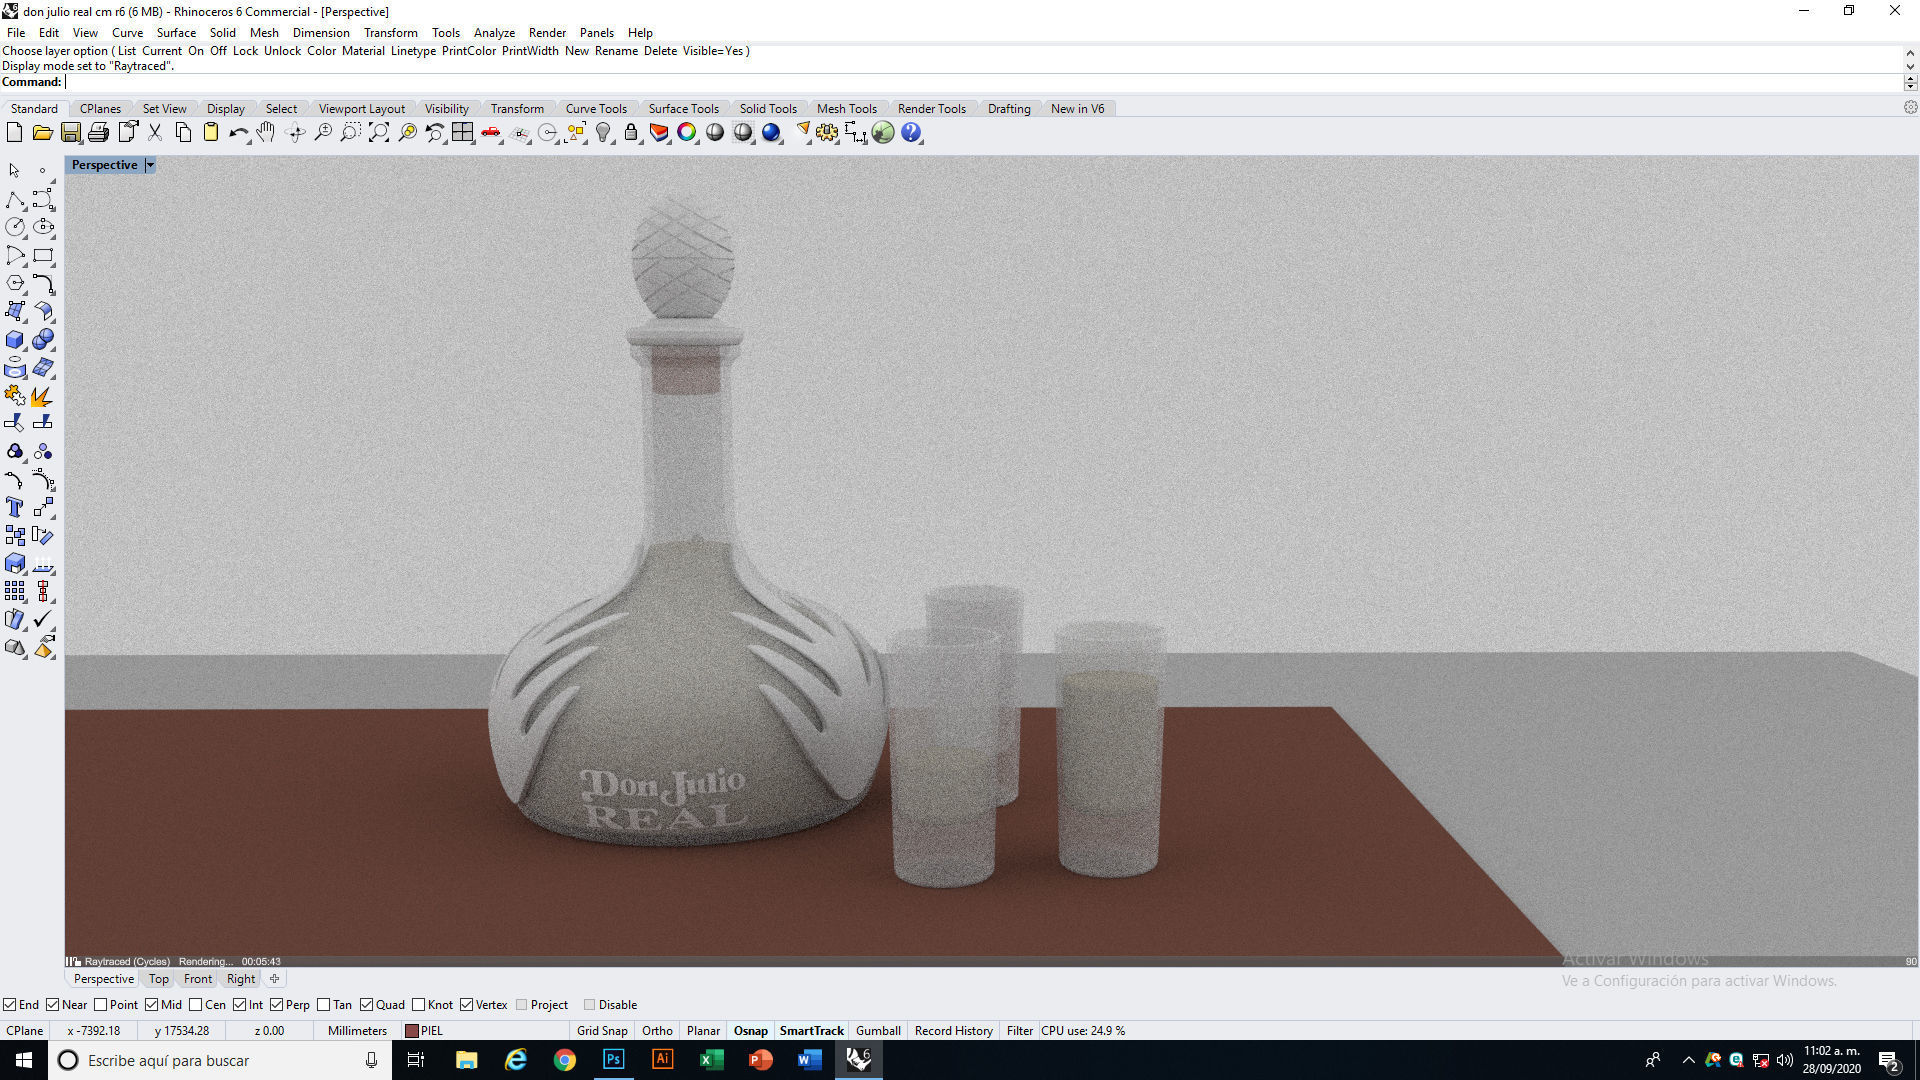Select the Circle tool in left sidebar
The width and height of the screenshot is (1920, 1080).
click(15, 228)
